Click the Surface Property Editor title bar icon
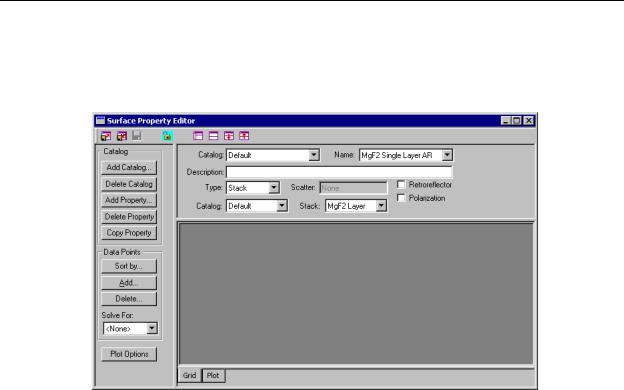624x390 pixels. click(101, 121)
